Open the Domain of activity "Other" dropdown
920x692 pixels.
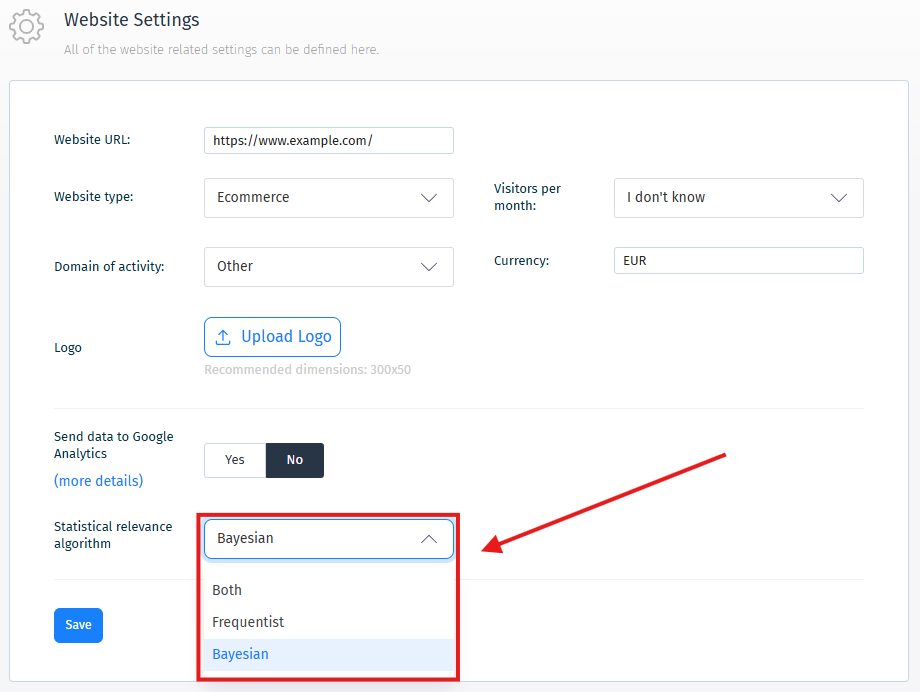pyautogui.click(x=310, y=267)
